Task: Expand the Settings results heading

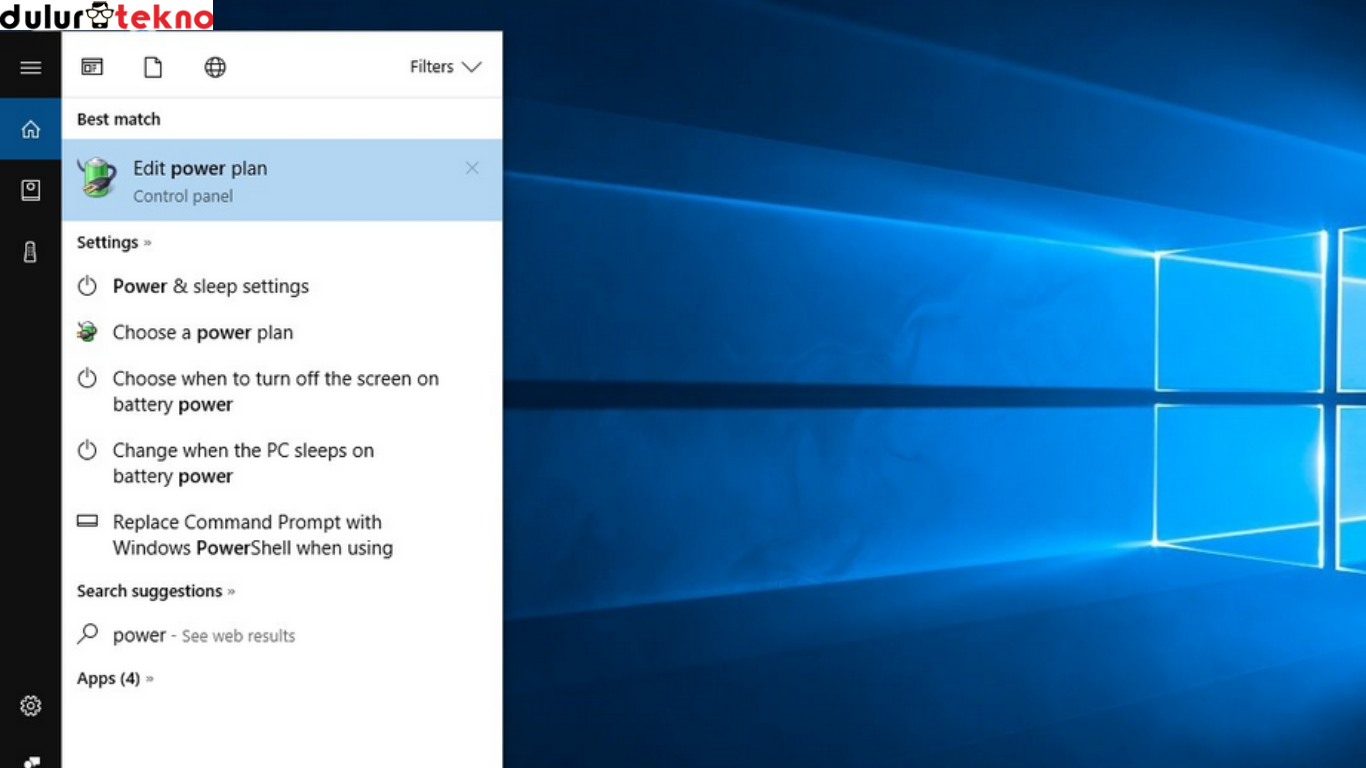Action: tap(114, 242)
